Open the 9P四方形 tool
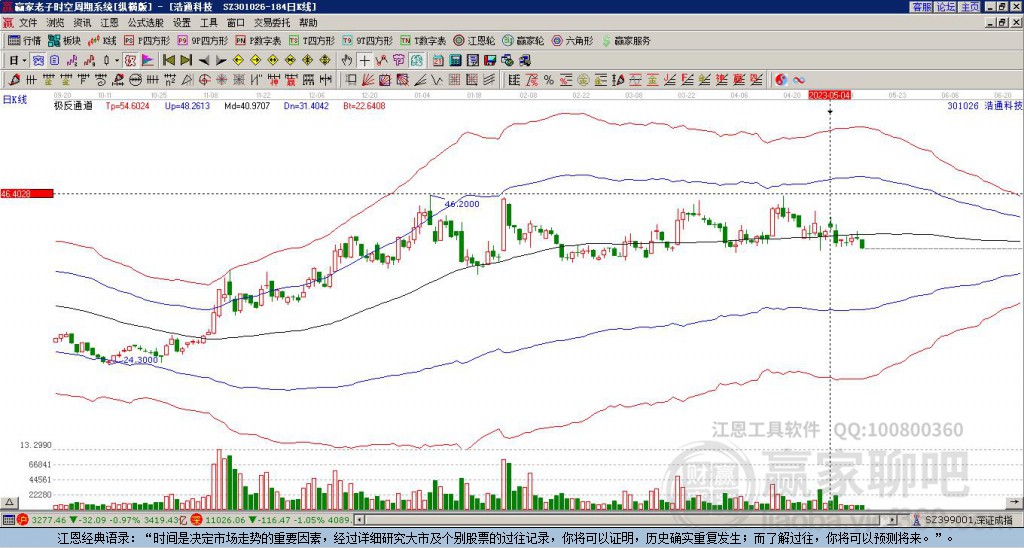 pyautogui.click(x=202, y=40)
